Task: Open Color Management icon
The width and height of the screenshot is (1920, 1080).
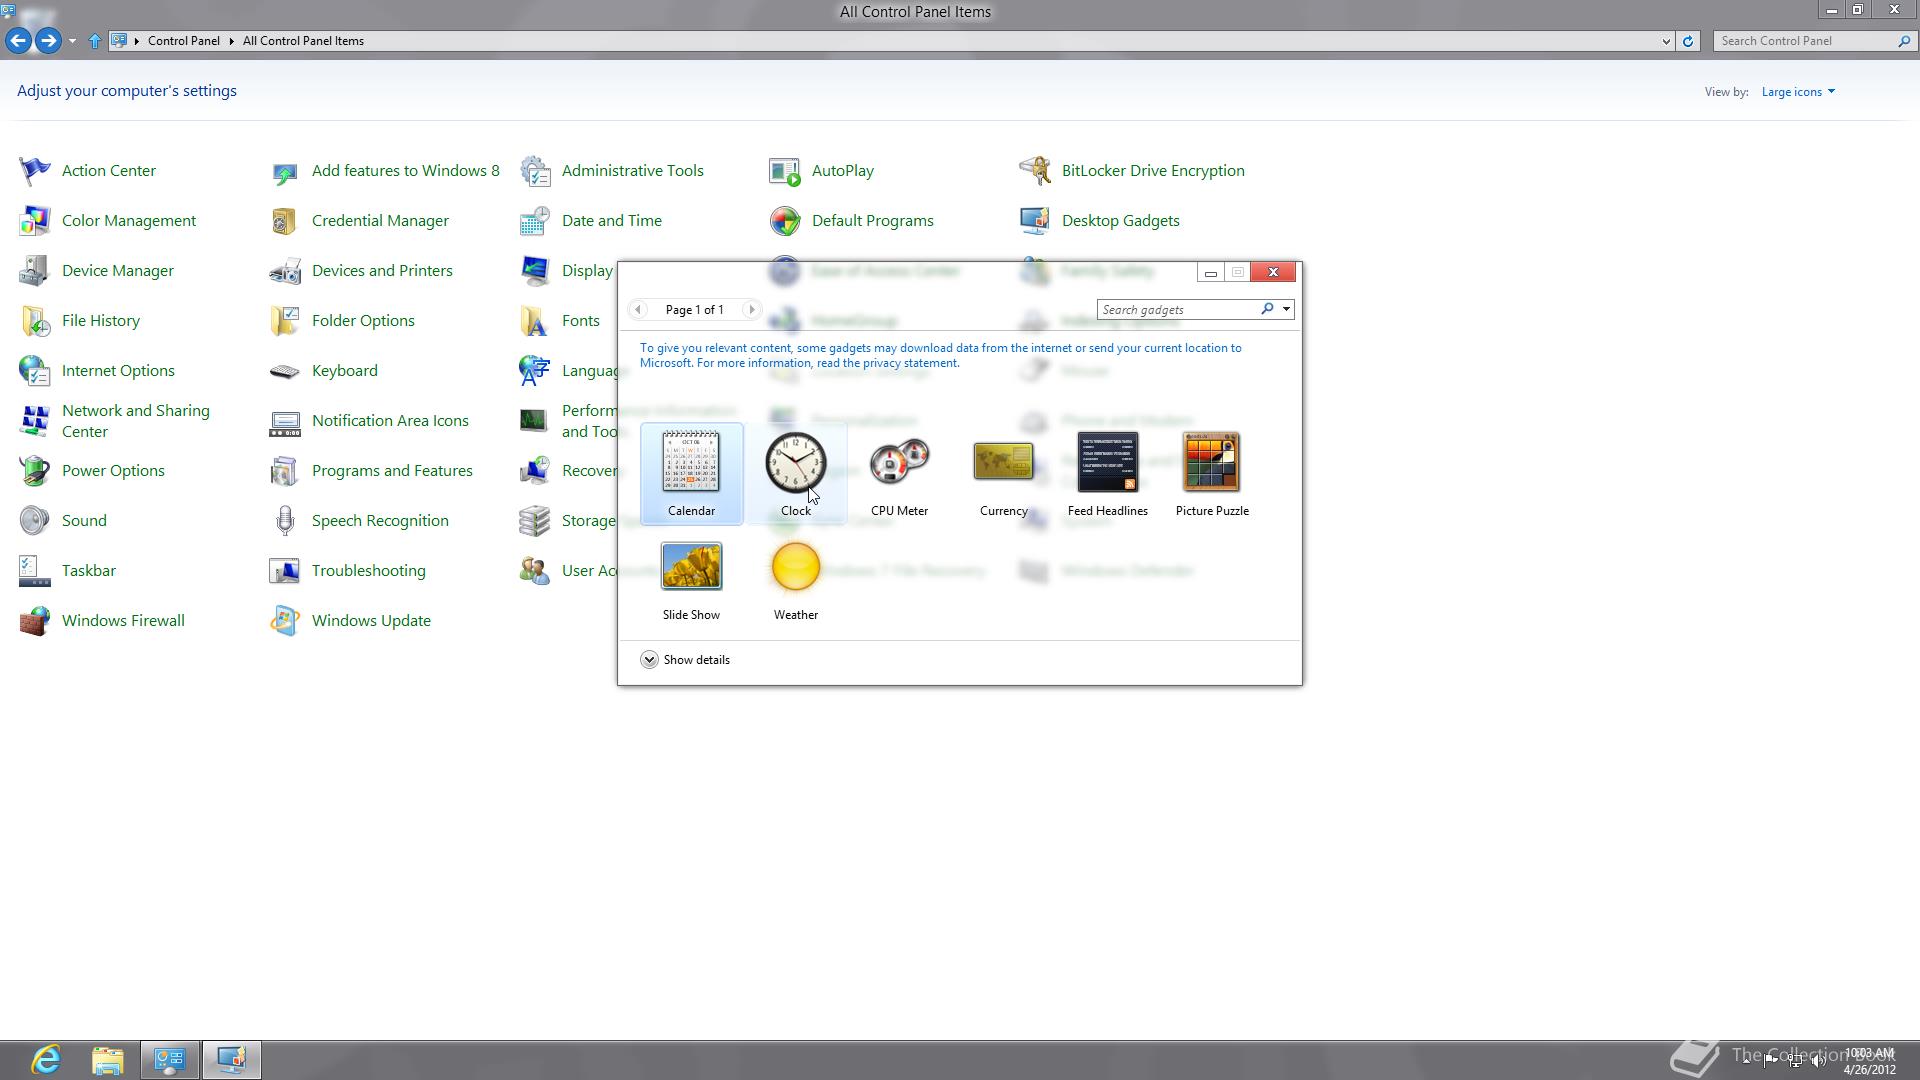Action: 35,221
